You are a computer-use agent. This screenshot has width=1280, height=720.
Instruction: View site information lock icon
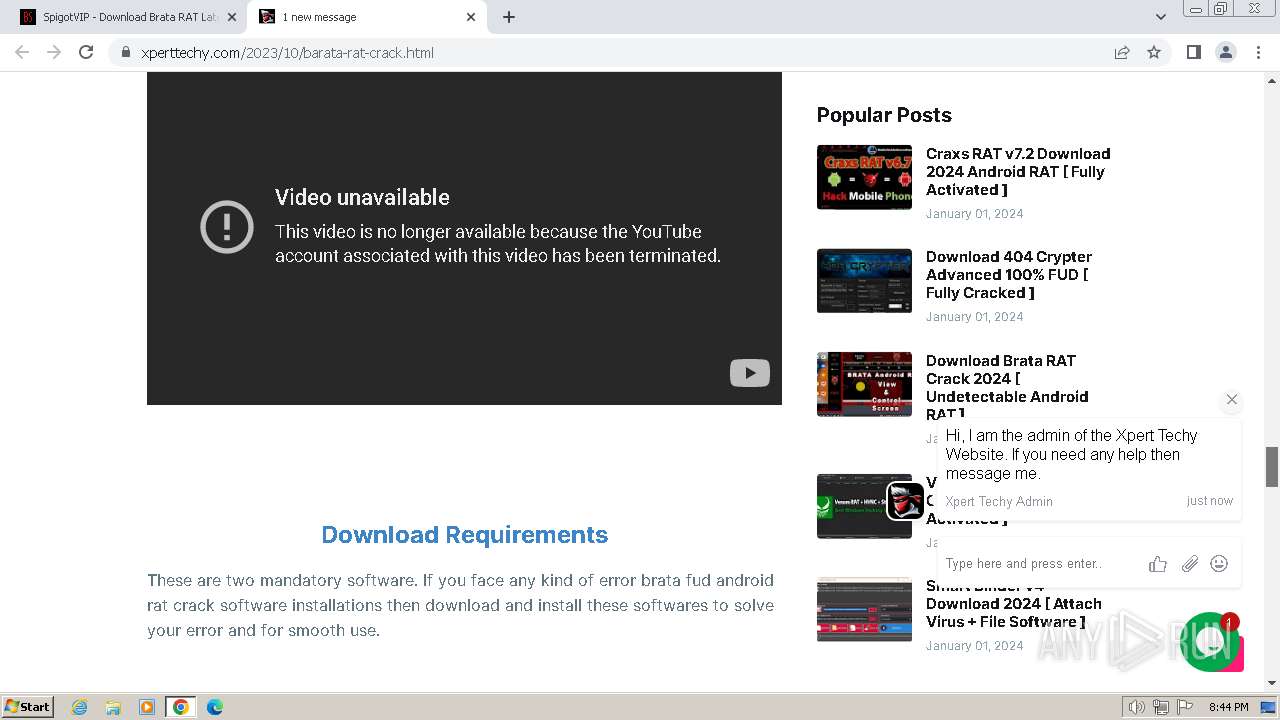(x=125, y=53)
